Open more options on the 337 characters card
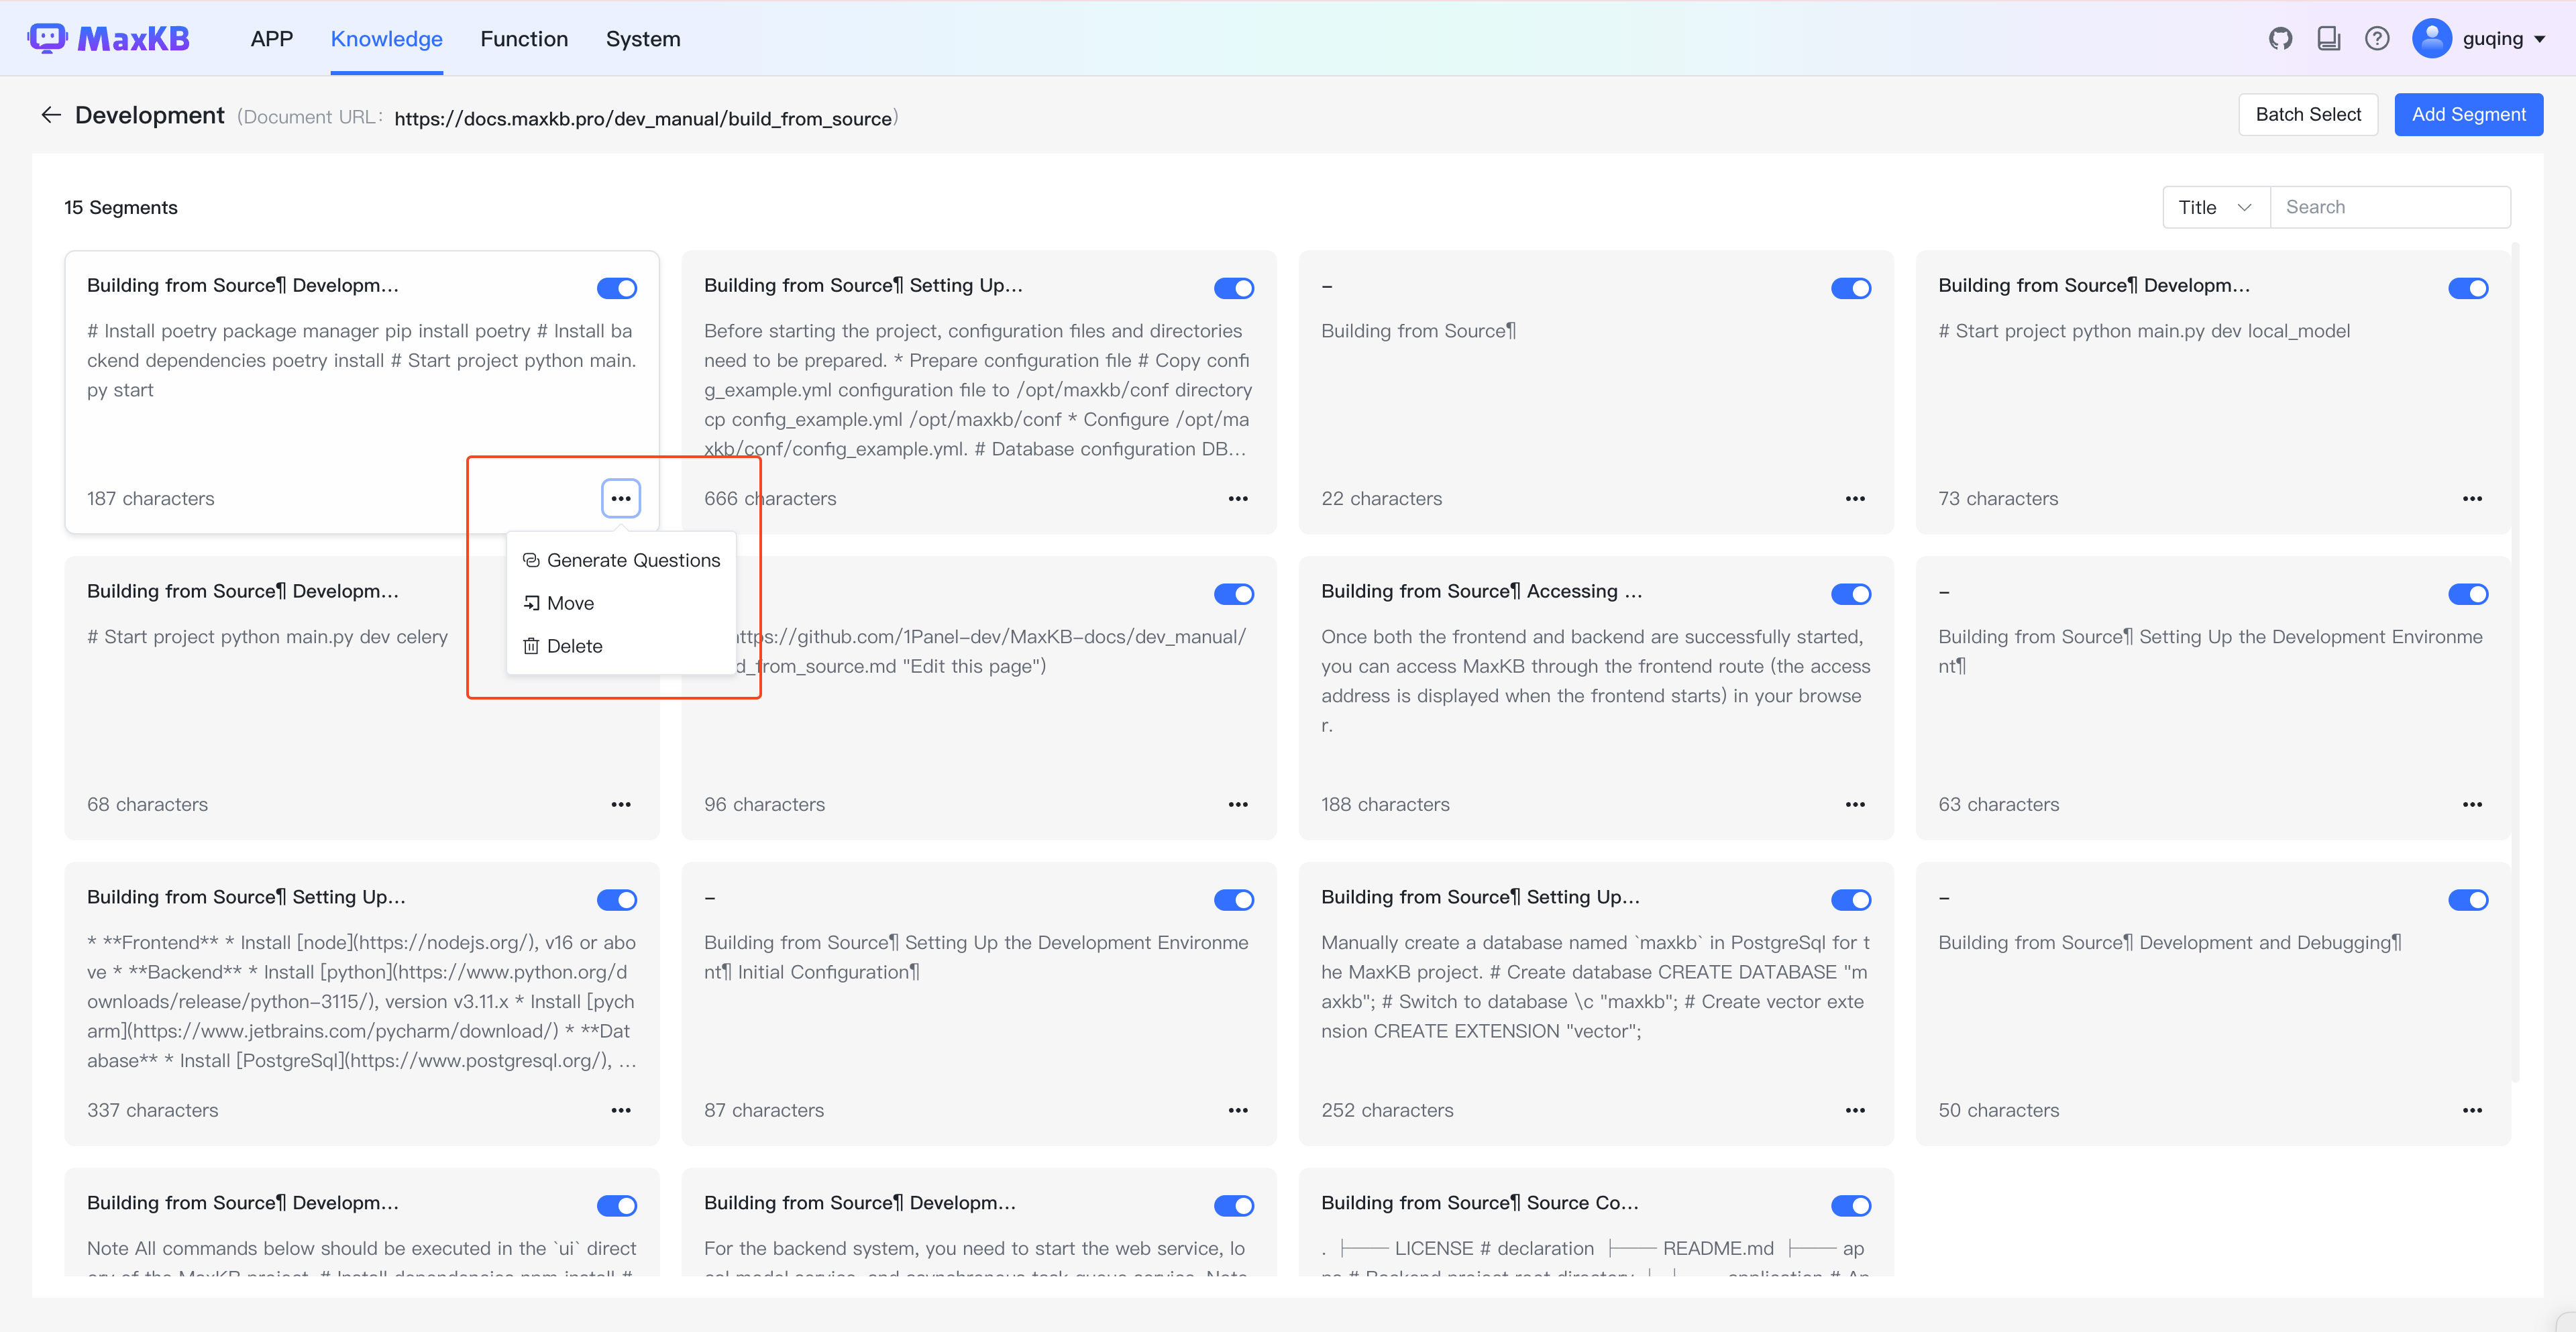The height and width of the screenshot is (1332, 2576). (x=621, y=1110)
